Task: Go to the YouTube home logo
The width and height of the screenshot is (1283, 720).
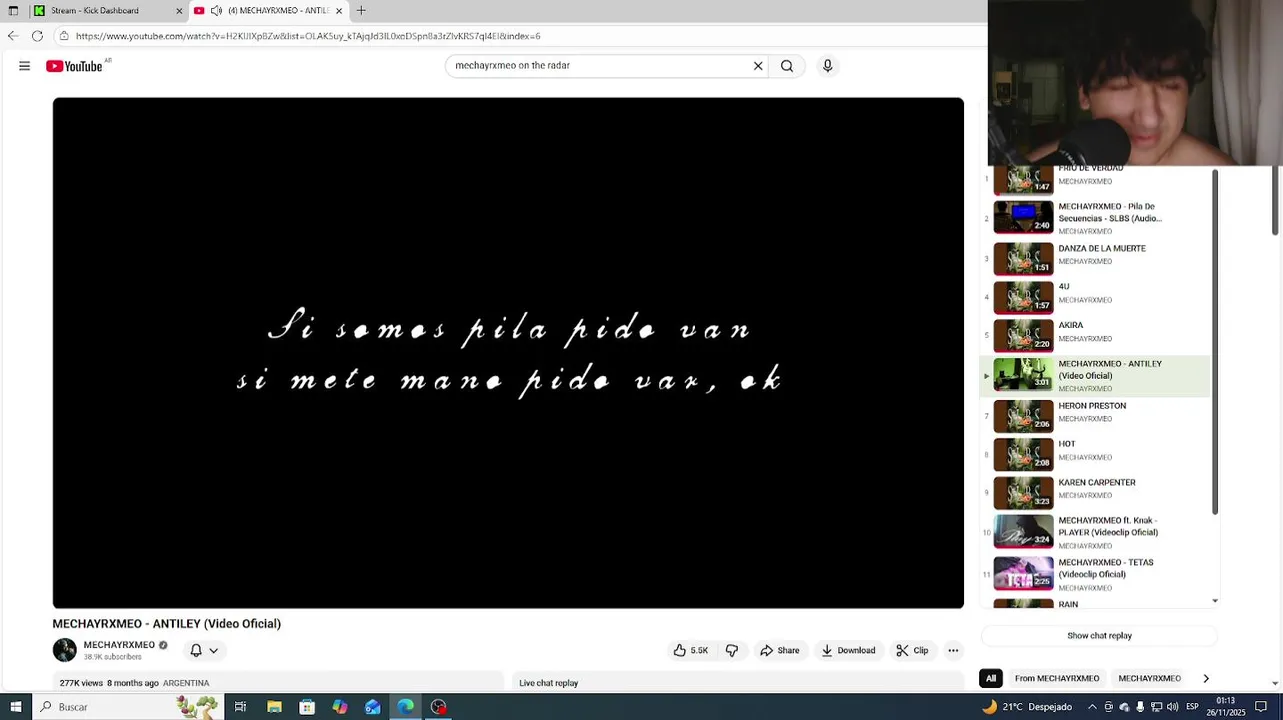Action: [x=75, y=66]
